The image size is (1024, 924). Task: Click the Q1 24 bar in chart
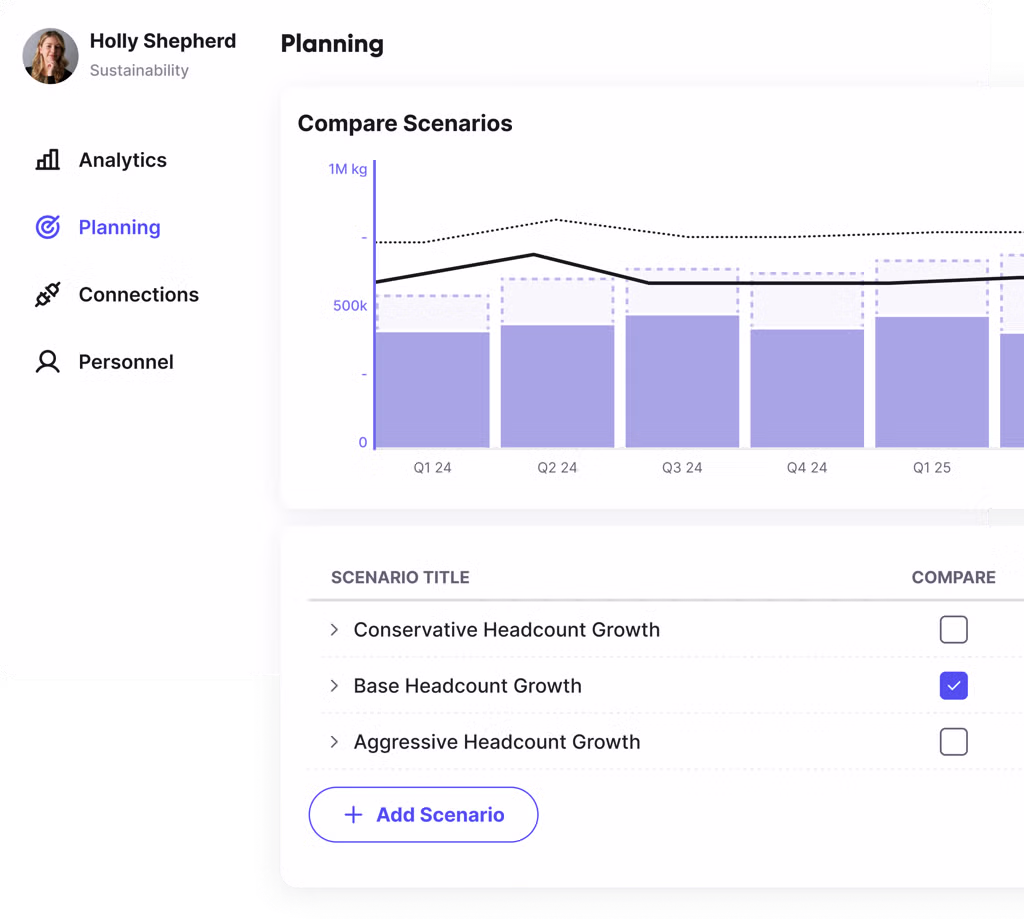tap(432, 390)
